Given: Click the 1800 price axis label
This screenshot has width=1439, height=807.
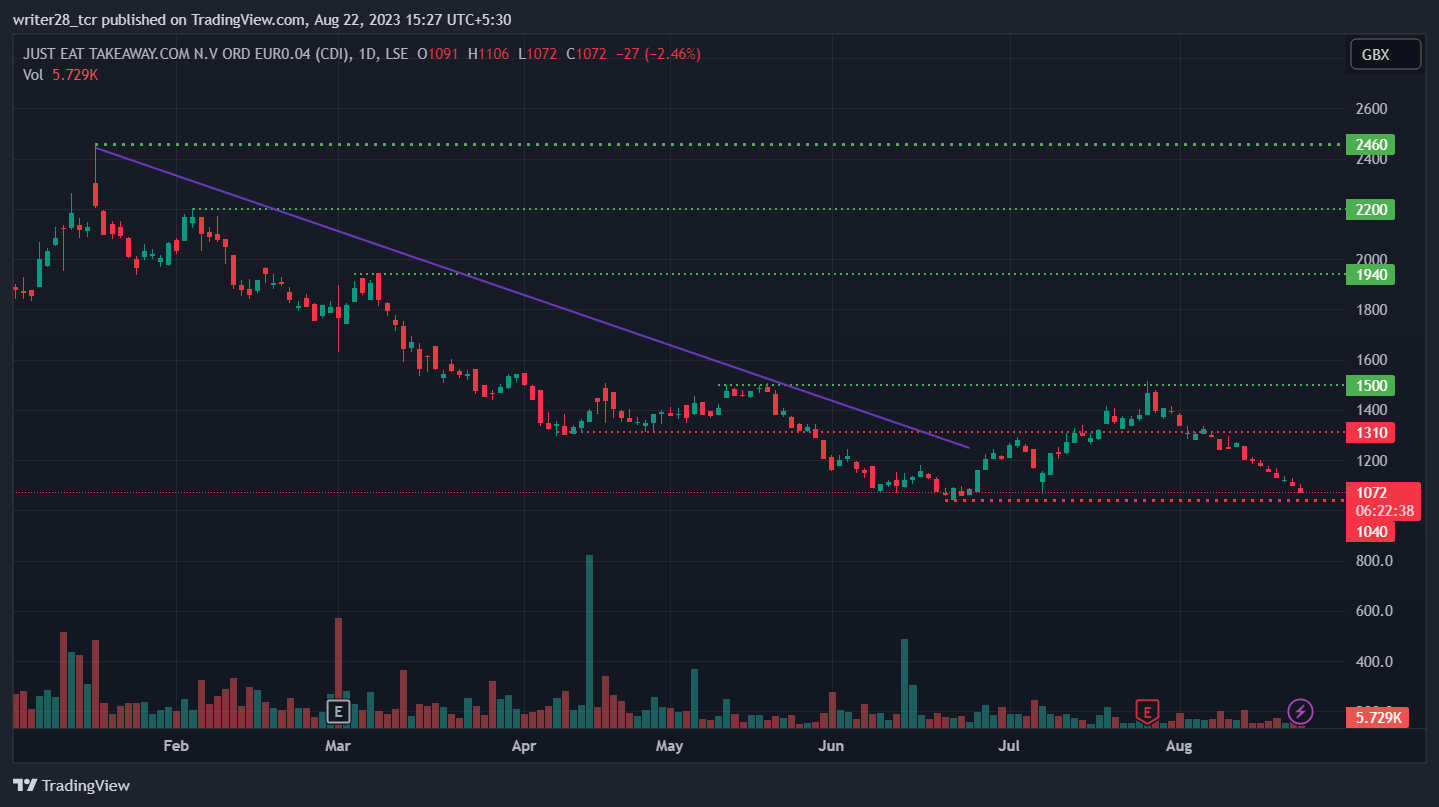Looking at the screenshot, I should coord(1370,310).
